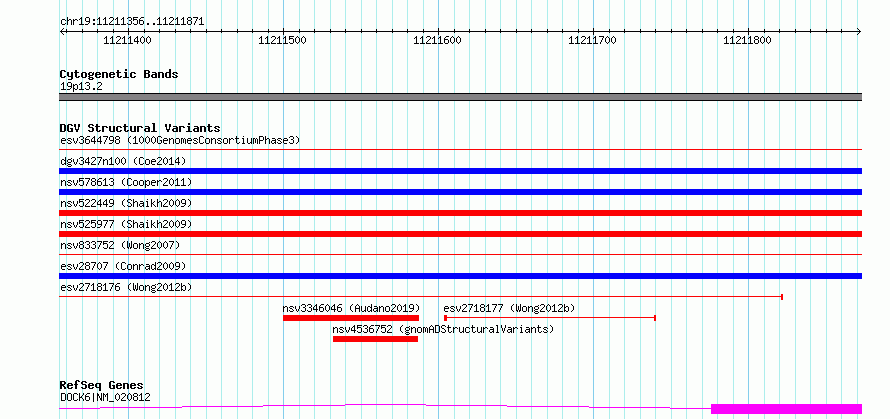890x419 pixels.
Task: Click the right arrow of the ruler
Action: 859,32
